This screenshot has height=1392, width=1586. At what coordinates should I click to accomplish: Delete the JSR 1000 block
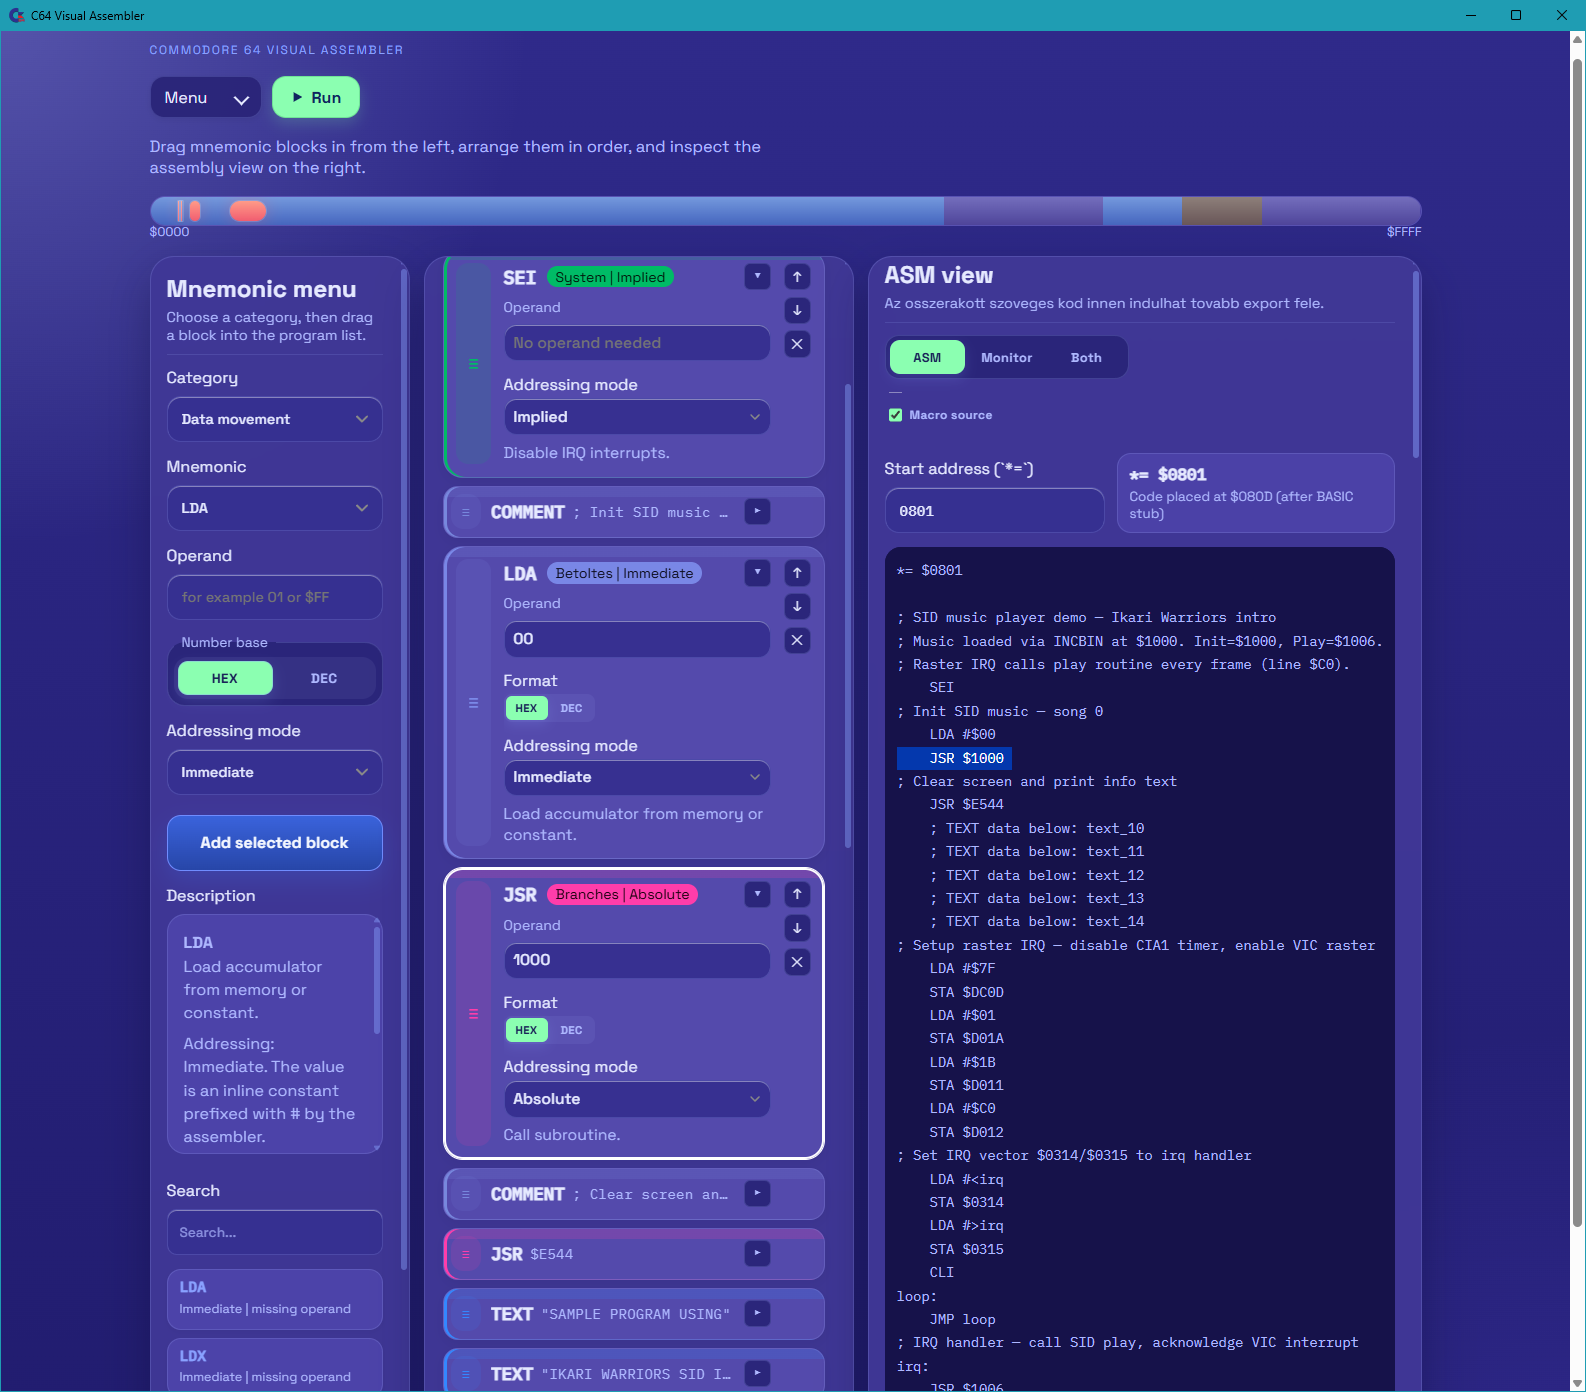(797, 962)
